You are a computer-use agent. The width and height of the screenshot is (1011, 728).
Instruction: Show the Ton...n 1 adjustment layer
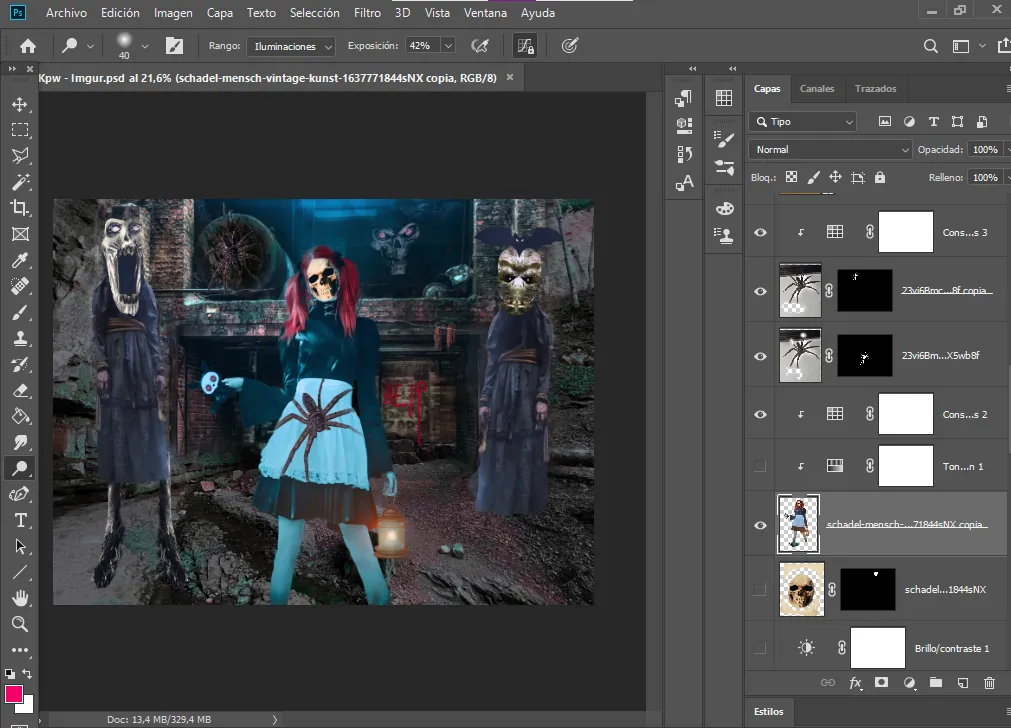[760, 466]
